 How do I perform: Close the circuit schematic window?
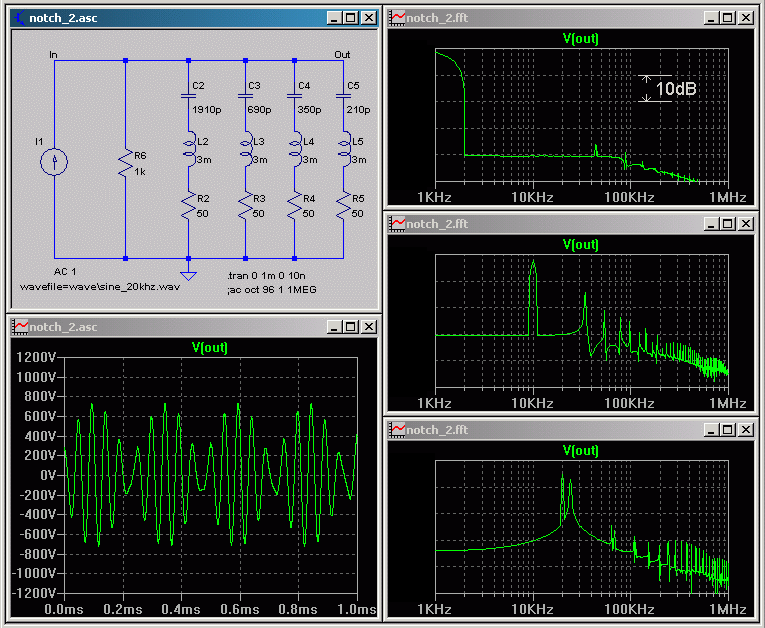pyautogui.click(x=368, y=18)
